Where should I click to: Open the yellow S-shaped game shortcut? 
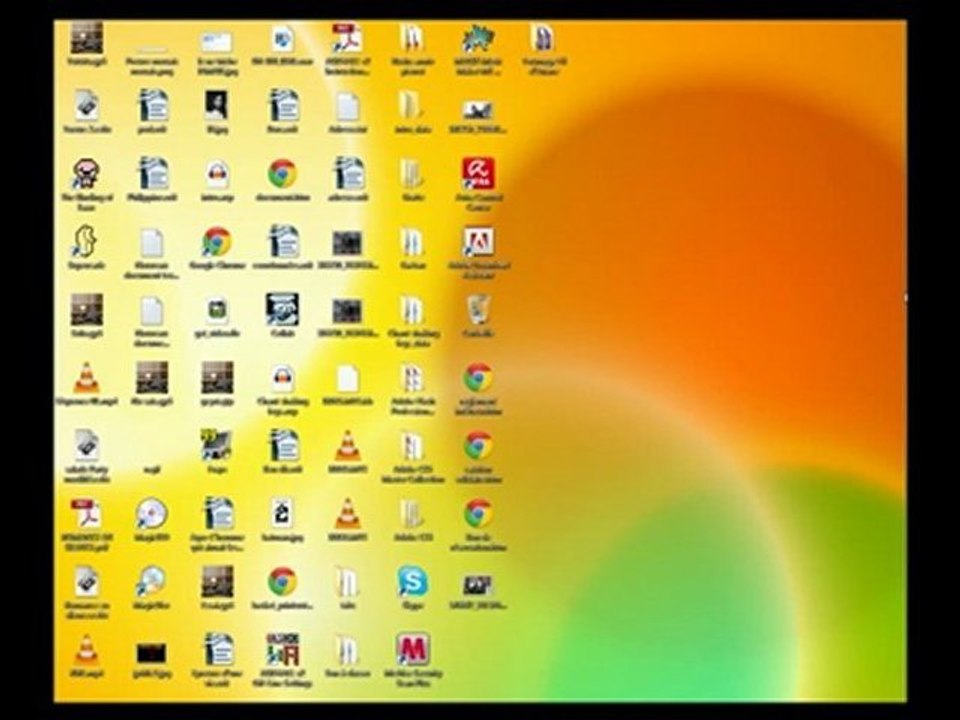[x=86, y=243]
